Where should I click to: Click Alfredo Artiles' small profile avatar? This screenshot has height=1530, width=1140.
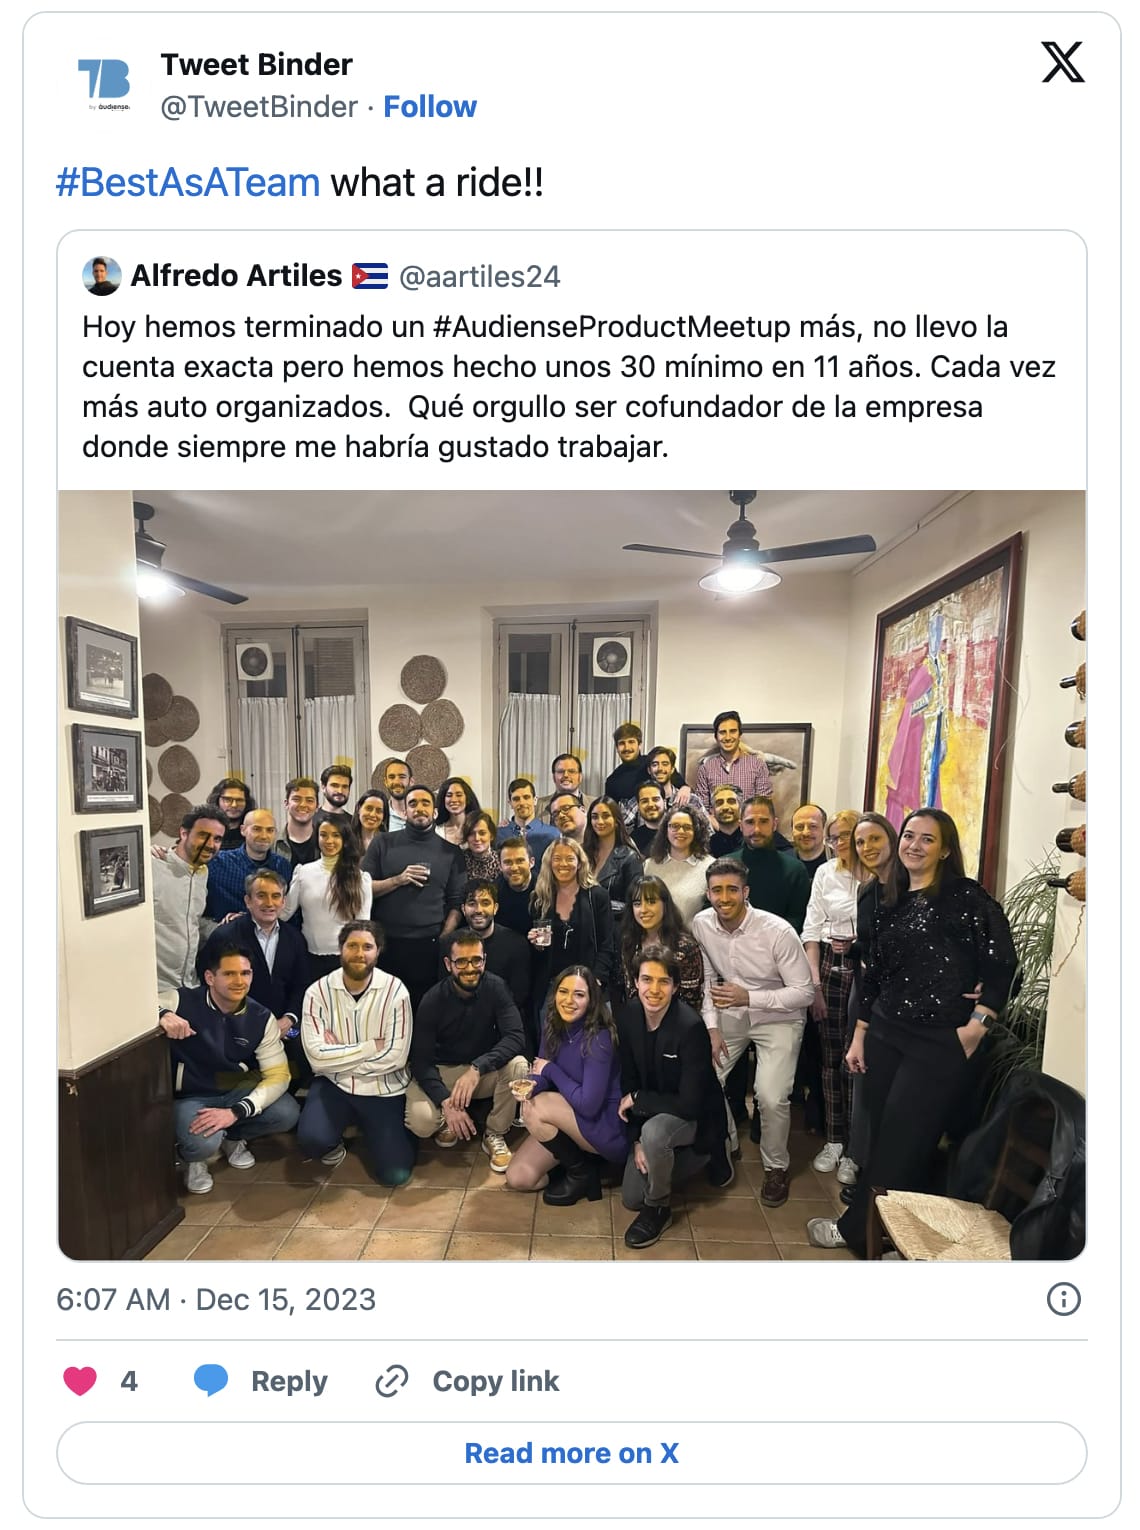pyautogui.click(x=102, y=276)
